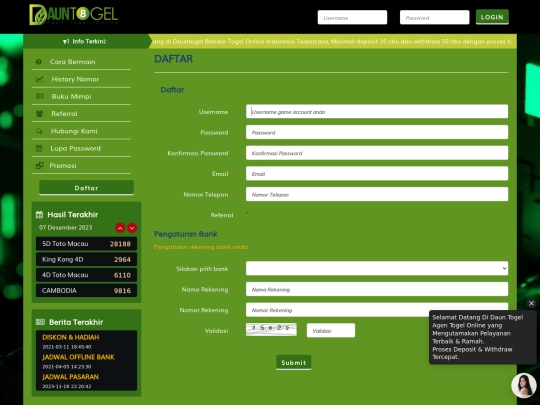540x405 pixels.
Task: Click the captcha validation image
Action: click(271, 330)
